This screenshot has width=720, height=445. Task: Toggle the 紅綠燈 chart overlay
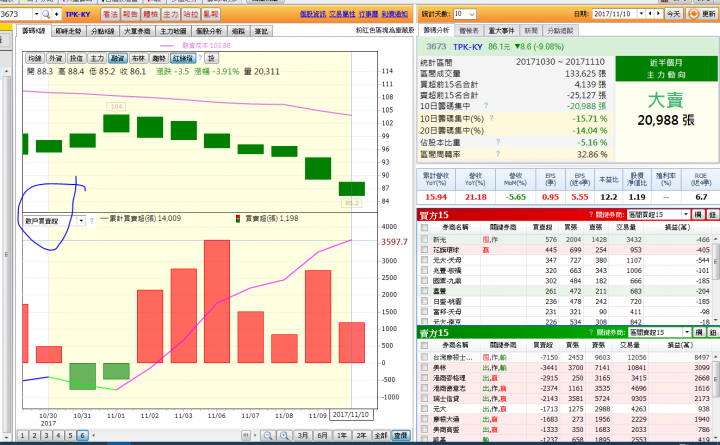[x=183, y=58]
